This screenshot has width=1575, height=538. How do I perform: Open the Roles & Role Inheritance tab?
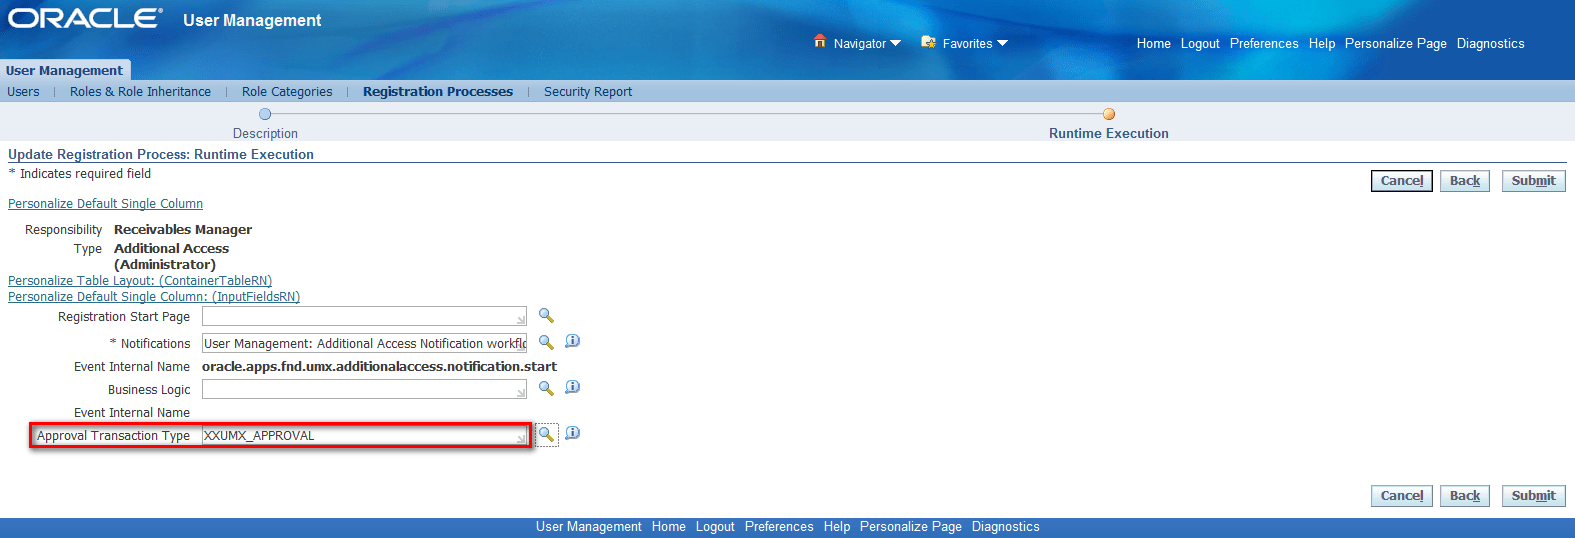[x=140, y=92]
